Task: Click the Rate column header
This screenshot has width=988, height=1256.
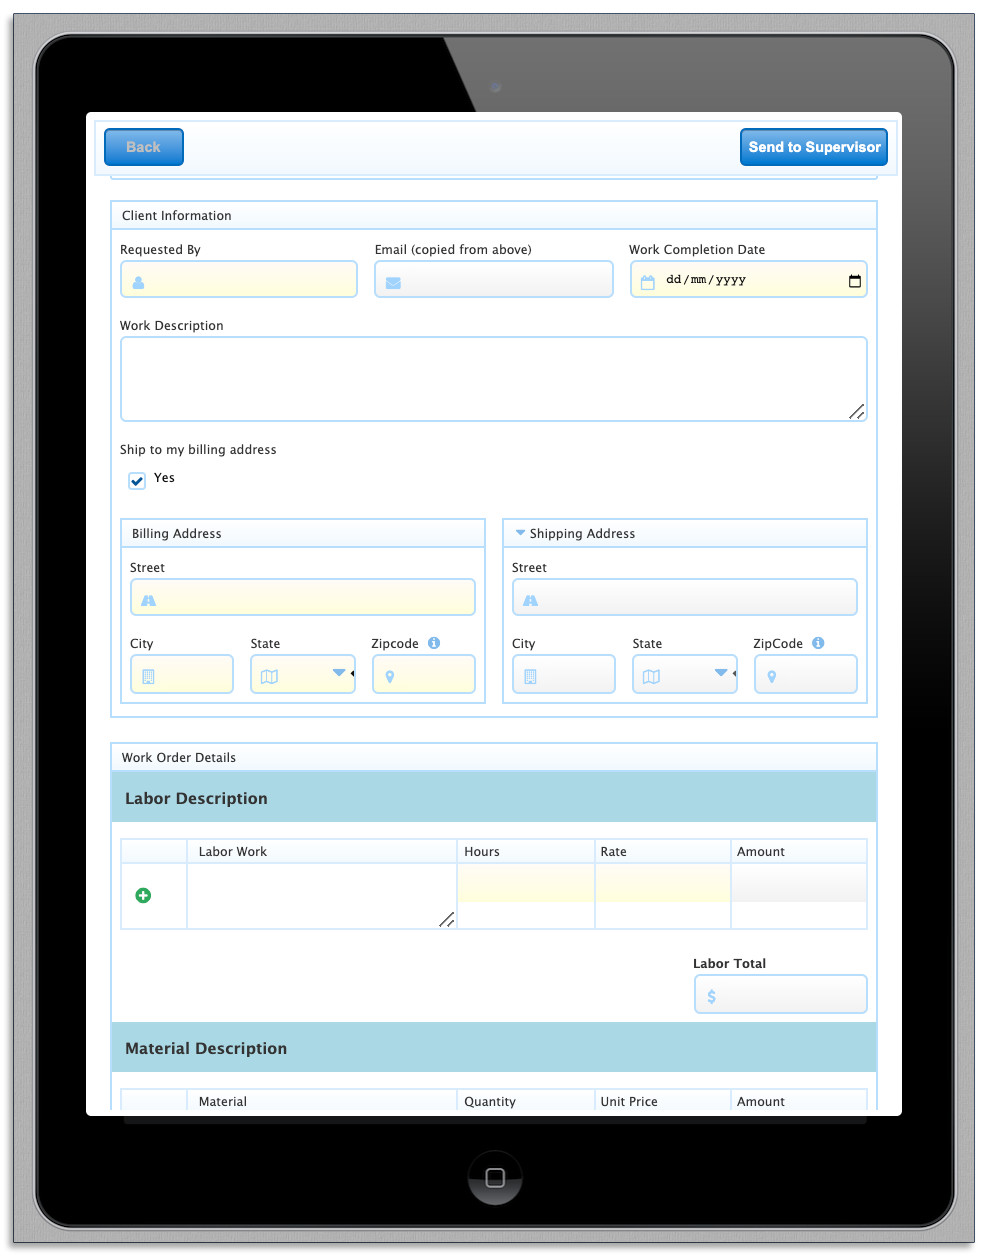Action: pos(614,852)
